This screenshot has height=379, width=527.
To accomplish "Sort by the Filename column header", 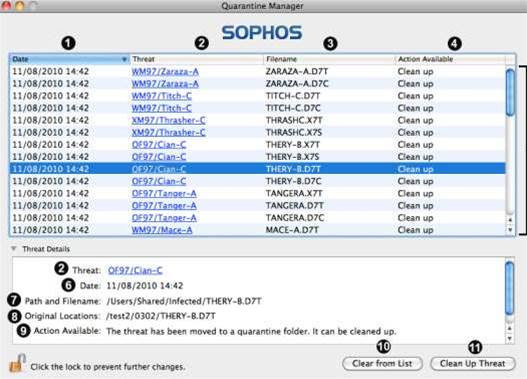I will point(329,59).
